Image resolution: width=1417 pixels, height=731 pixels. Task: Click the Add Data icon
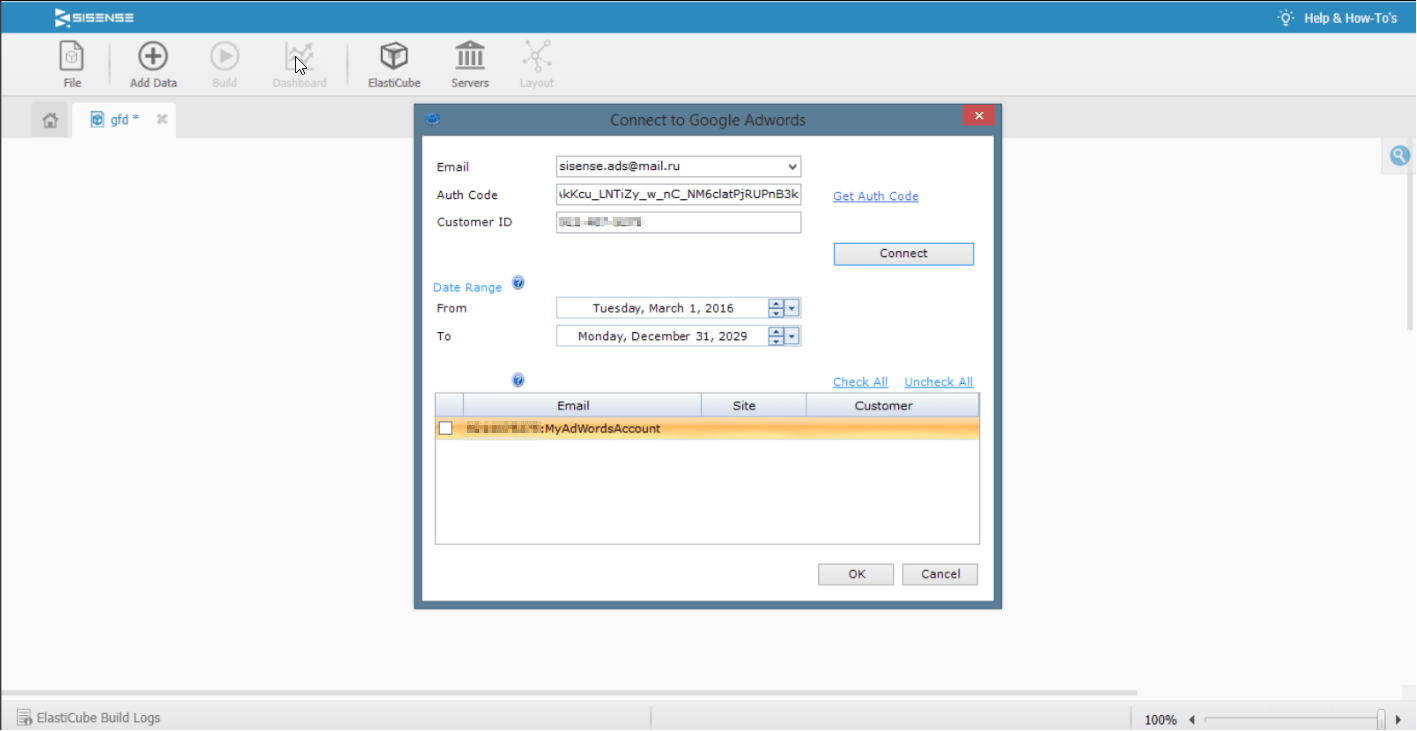click(153, 56)
